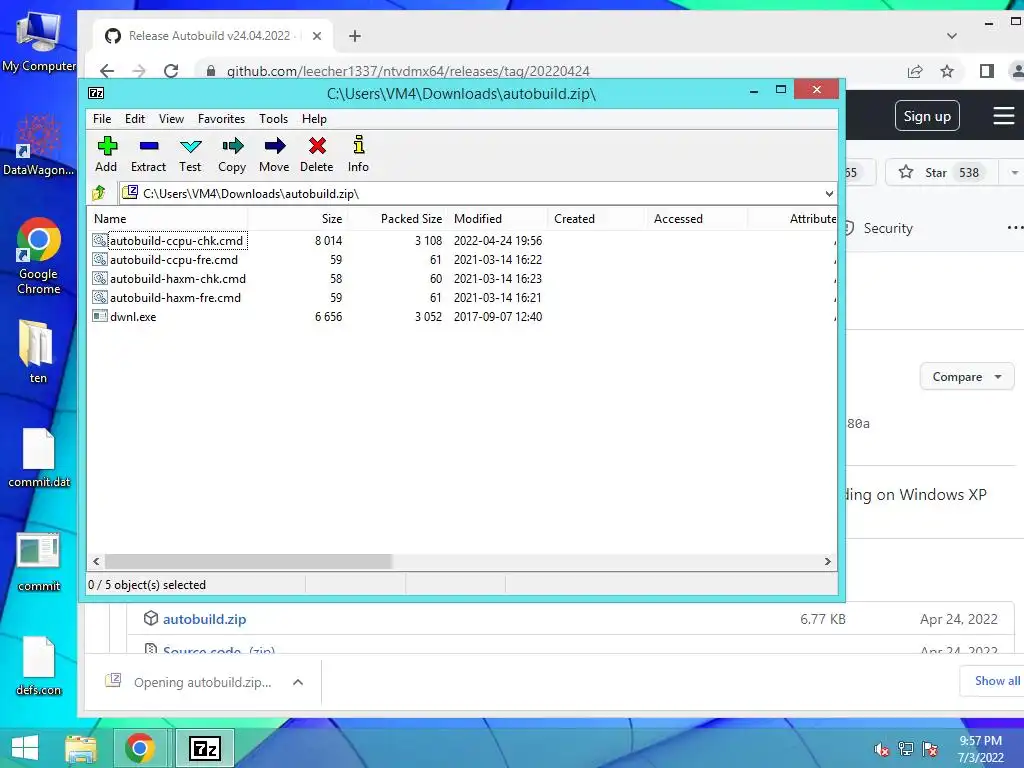The width and height of the screenshot is (1024, 768).
Task: Expand the 7-Zip address path dropdown
Action: click(x=829, y=193)
